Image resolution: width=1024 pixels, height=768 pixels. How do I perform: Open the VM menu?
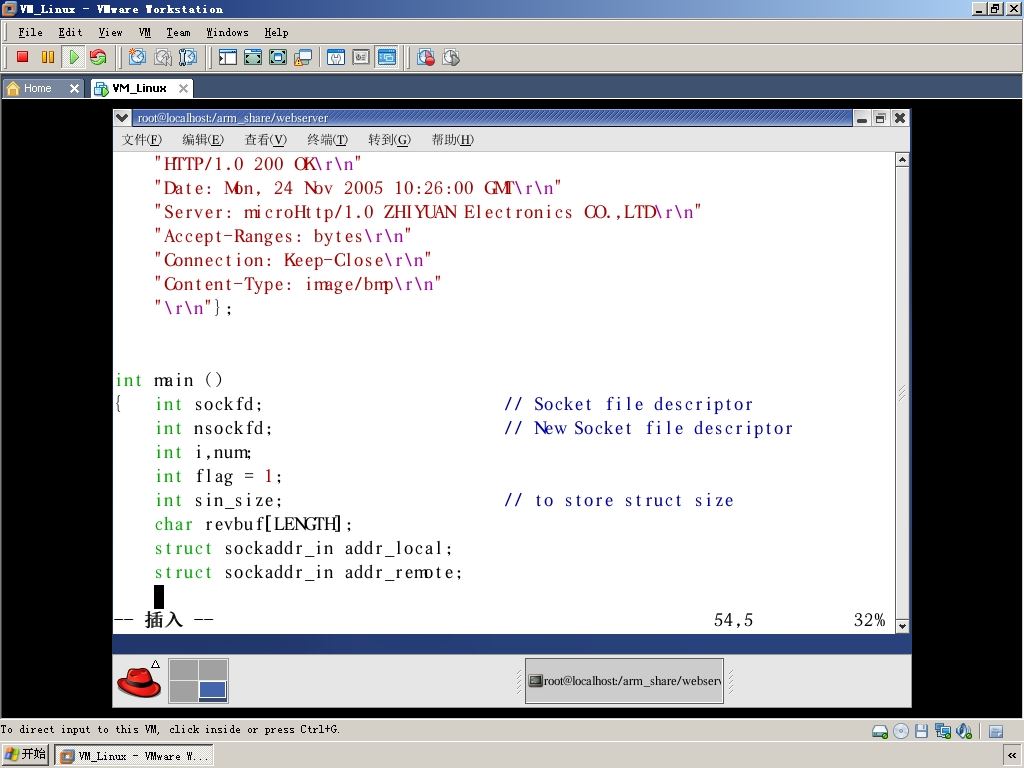(144, 32)
